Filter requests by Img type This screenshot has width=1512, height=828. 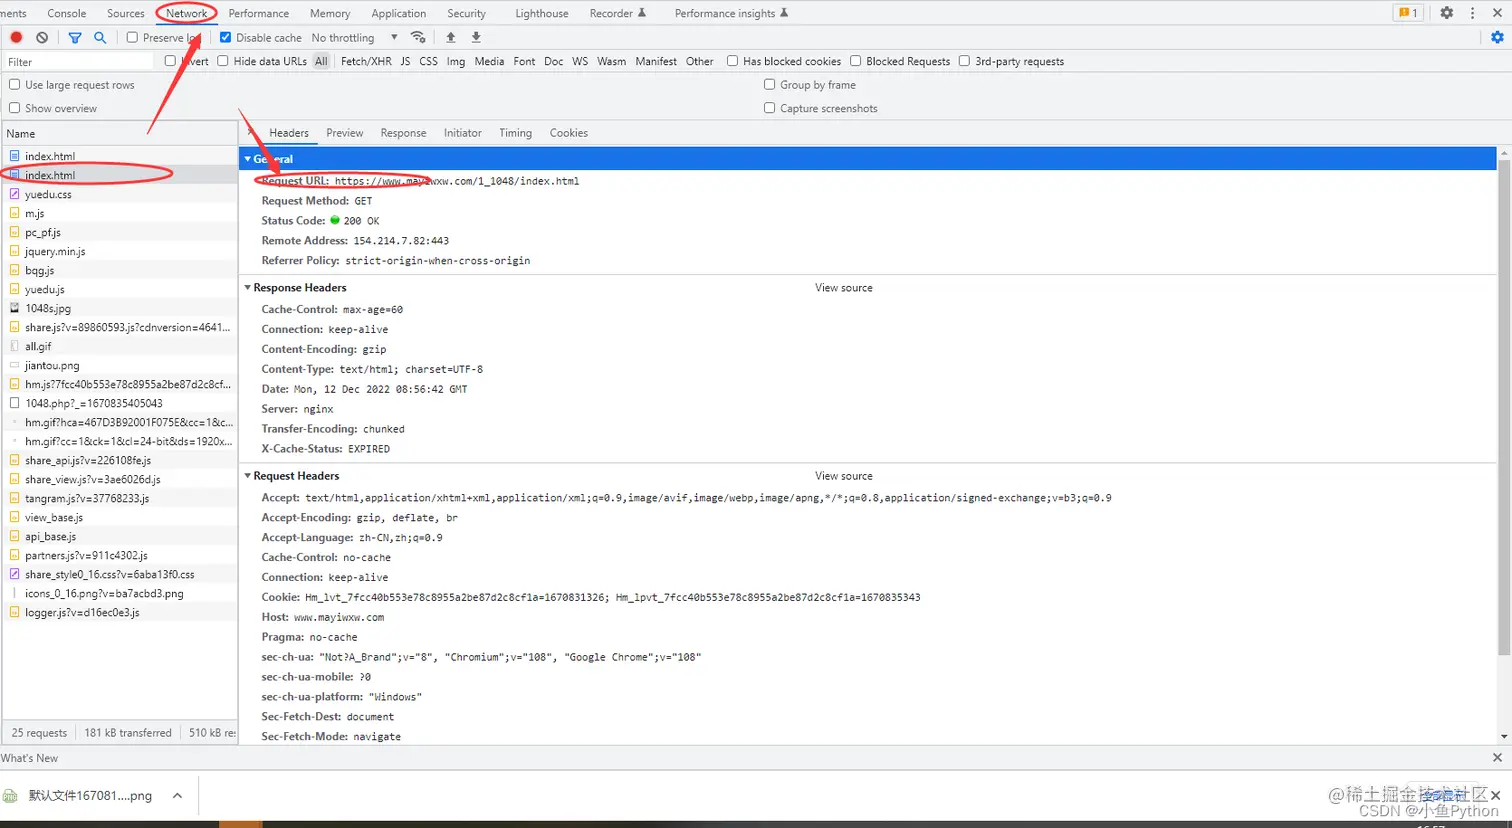tap(456, 61)
